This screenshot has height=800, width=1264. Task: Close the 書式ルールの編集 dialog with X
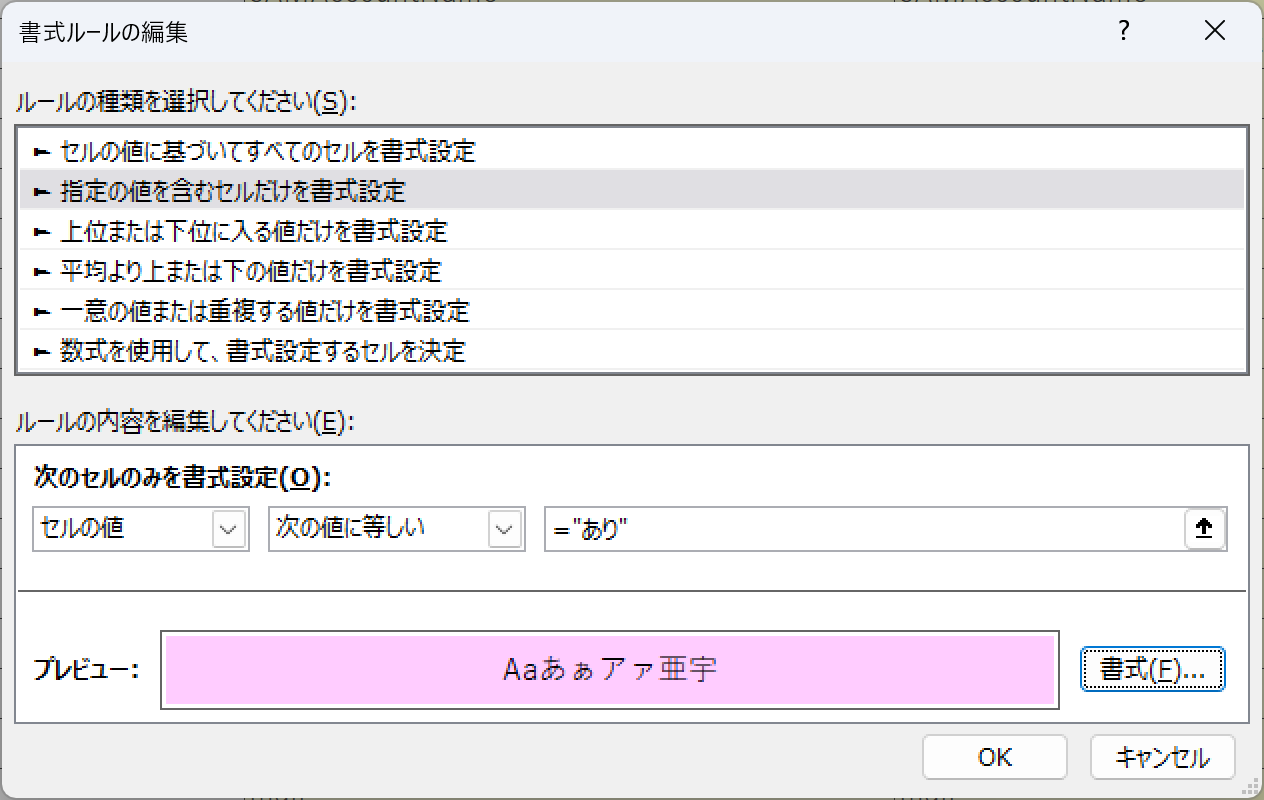(1215, 31)
